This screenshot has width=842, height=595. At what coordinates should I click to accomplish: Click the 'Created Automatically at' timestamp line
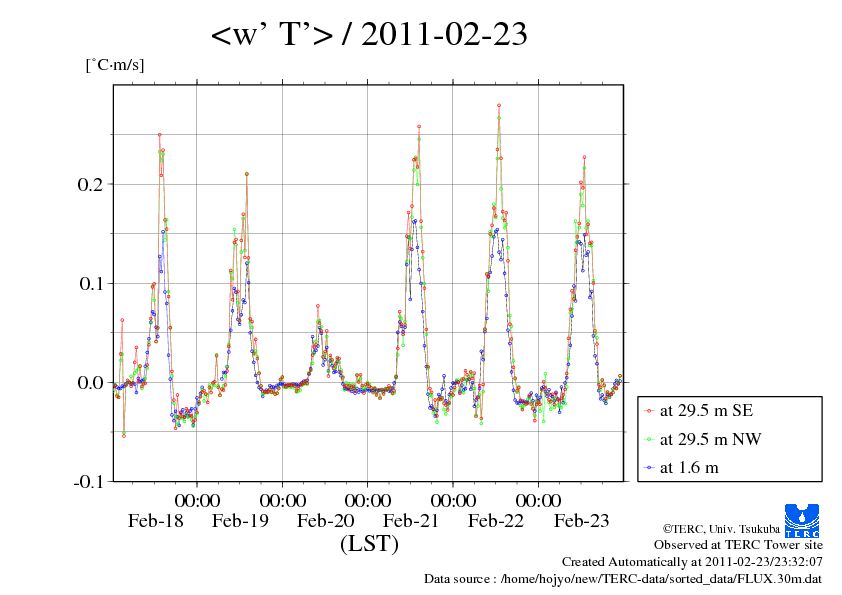(x=692, y=562)
